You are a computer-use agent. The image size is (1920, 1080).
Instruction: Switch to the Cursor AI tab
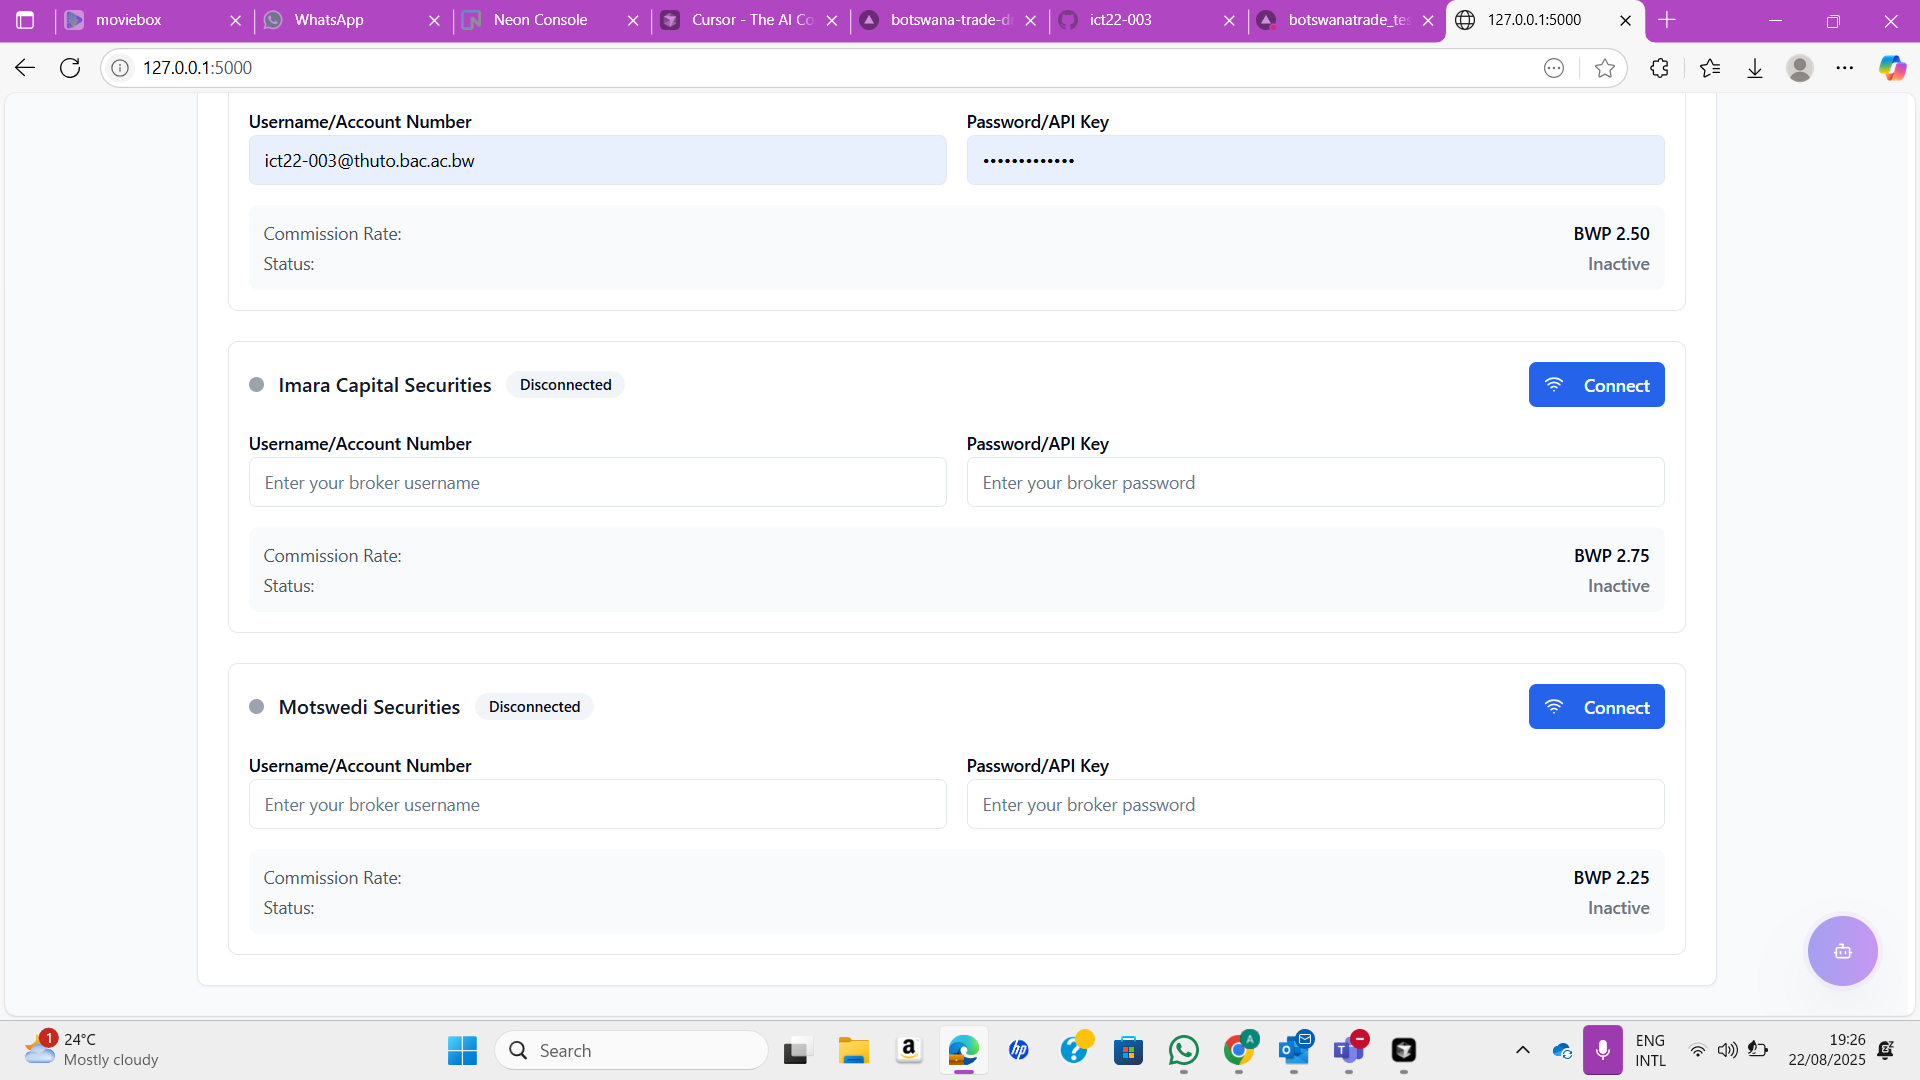pyautogui.click(x=750, y=20)
